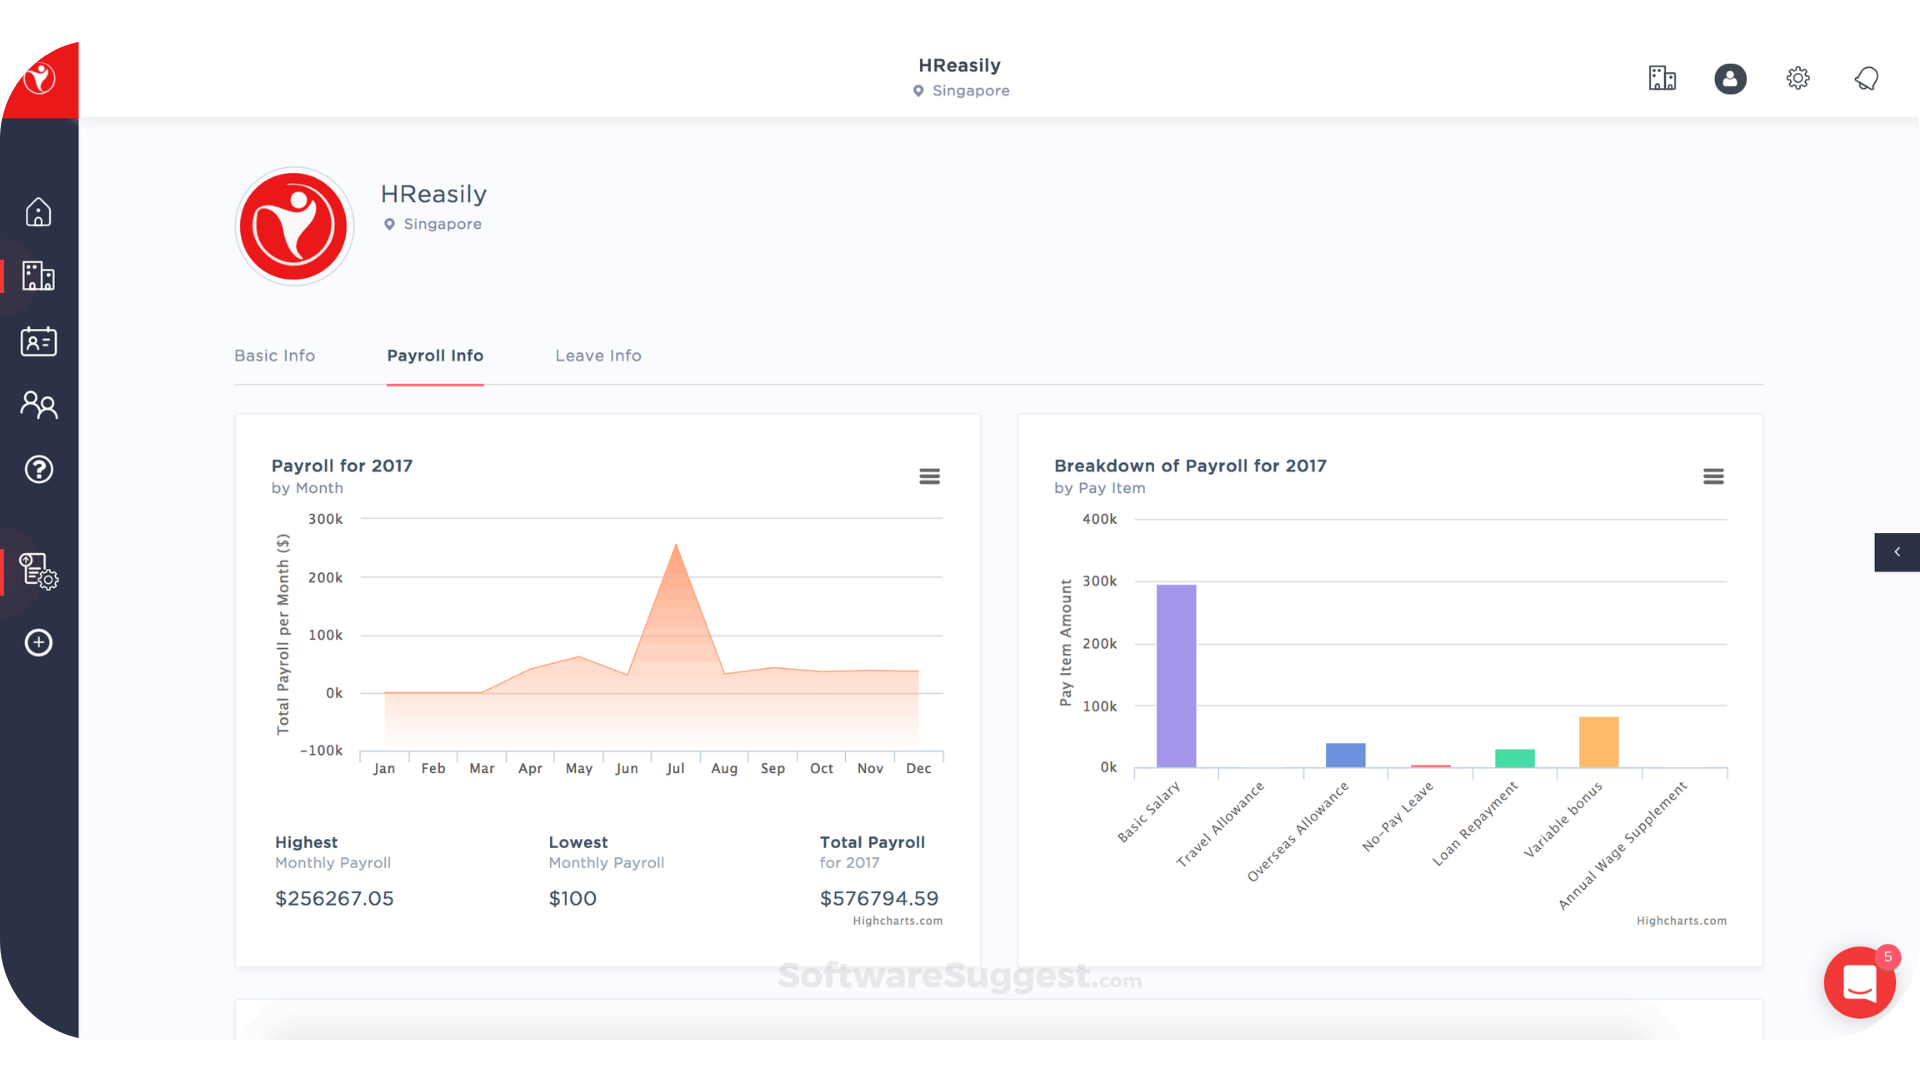Open the notifications bell icon
Viewport: 1920px width, 1080px height.
(1866, 78)
